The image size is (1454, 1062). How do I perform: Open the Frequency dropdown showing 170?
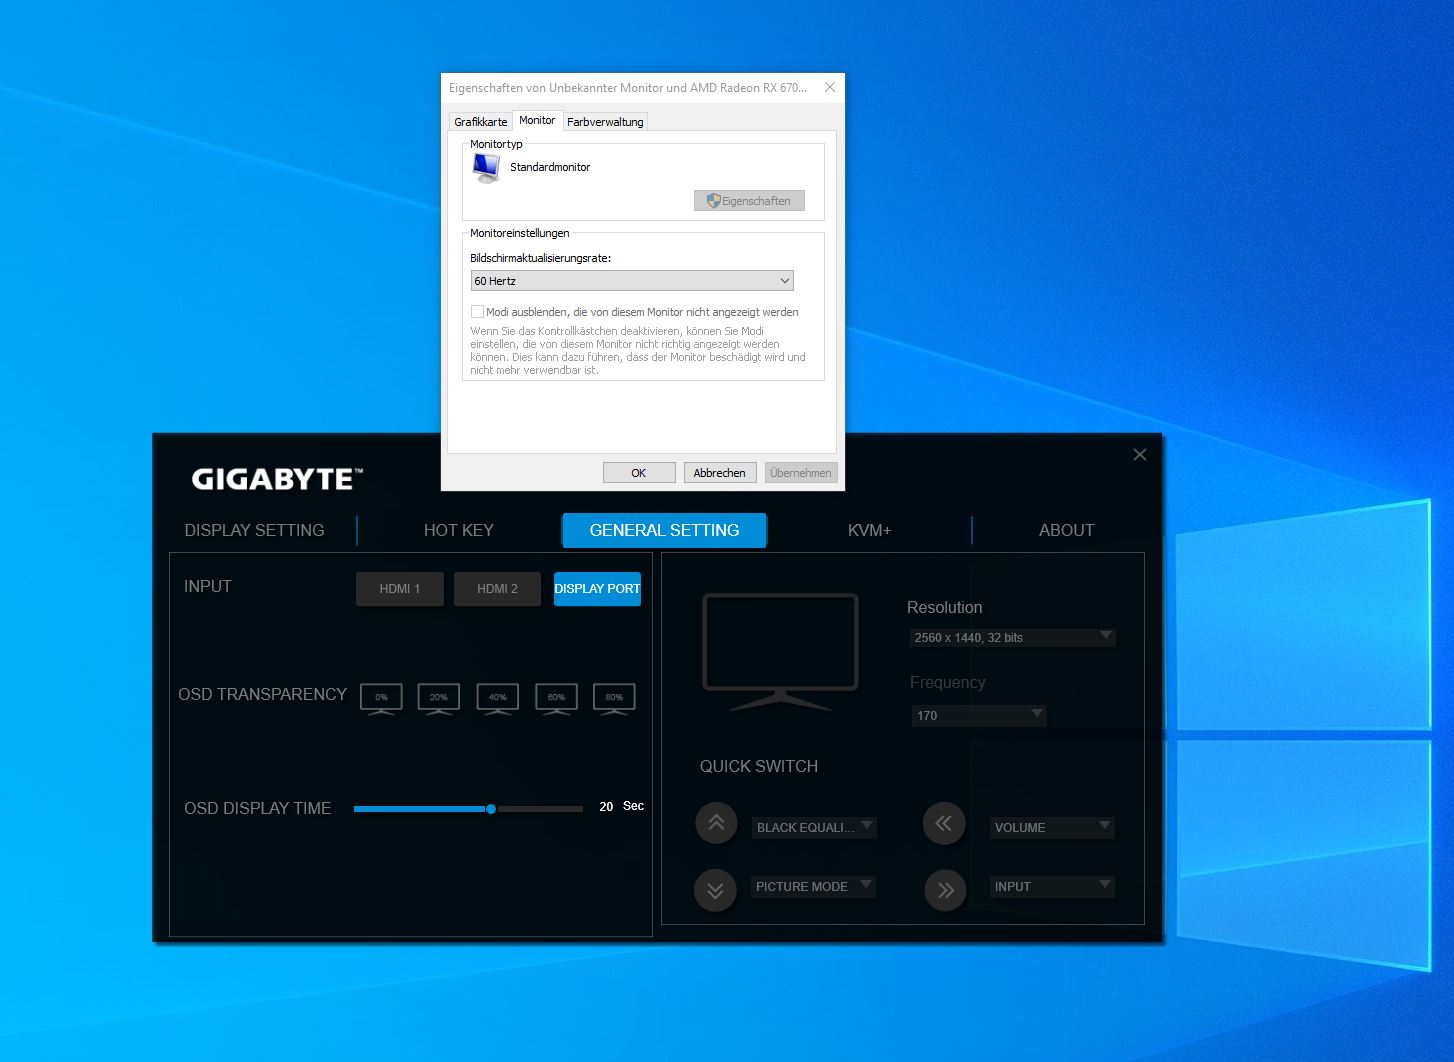979,715
